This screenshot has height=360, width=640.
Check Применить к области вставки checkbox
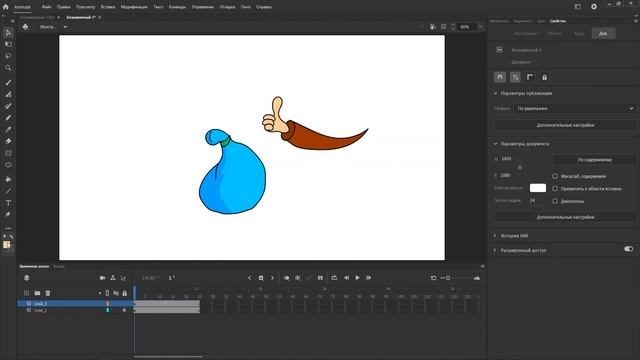[555, 189]
